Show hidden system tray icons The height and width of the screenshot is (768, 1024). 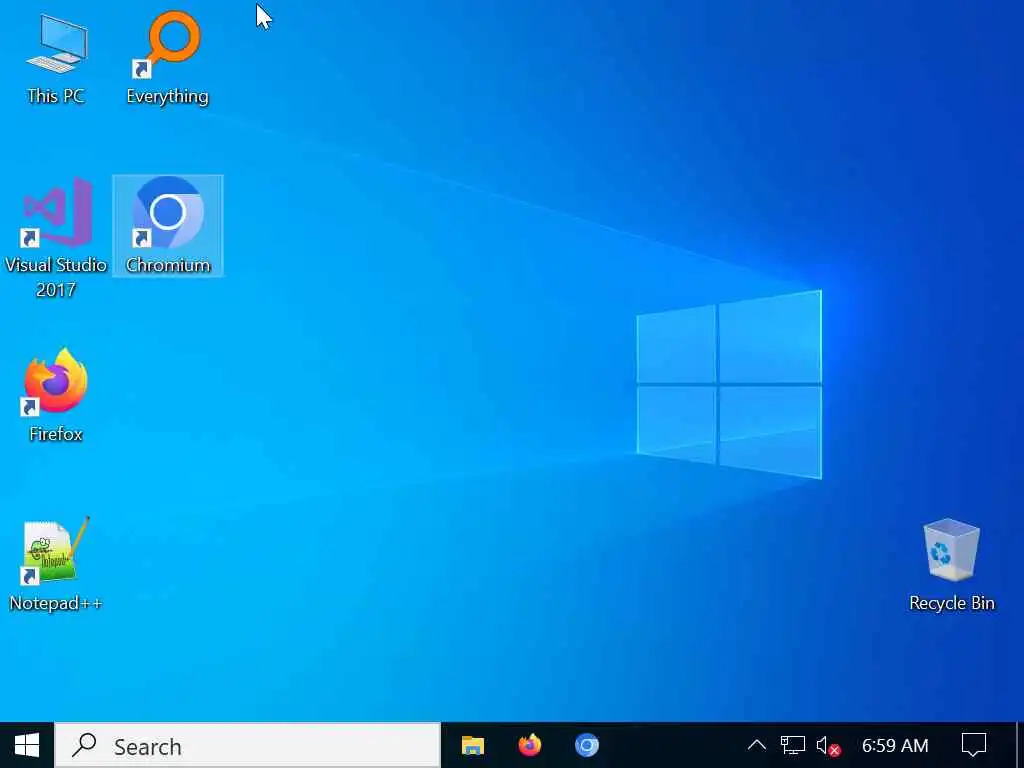(x=756, y=745)
